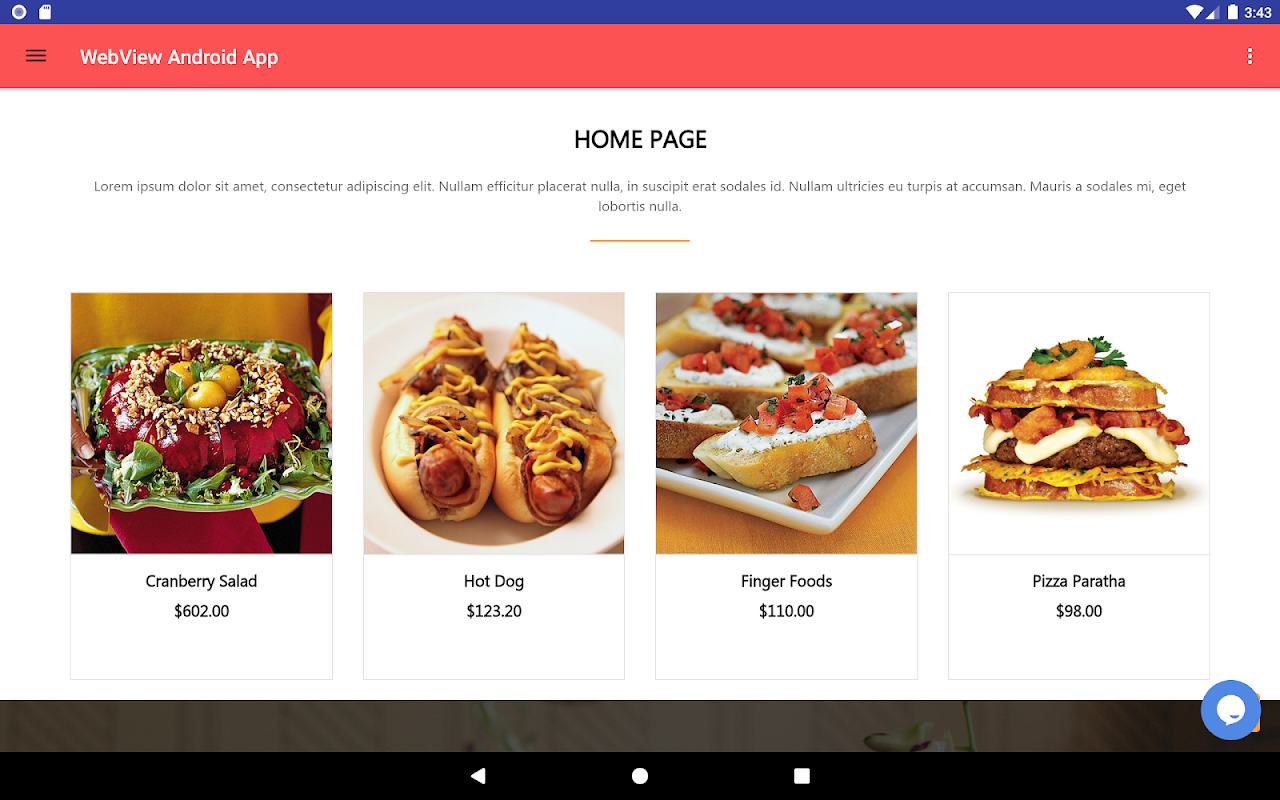Screen dimensions: 1280x800
Task: Click the Hot Dog title link
Action: (x=494, y=581)
